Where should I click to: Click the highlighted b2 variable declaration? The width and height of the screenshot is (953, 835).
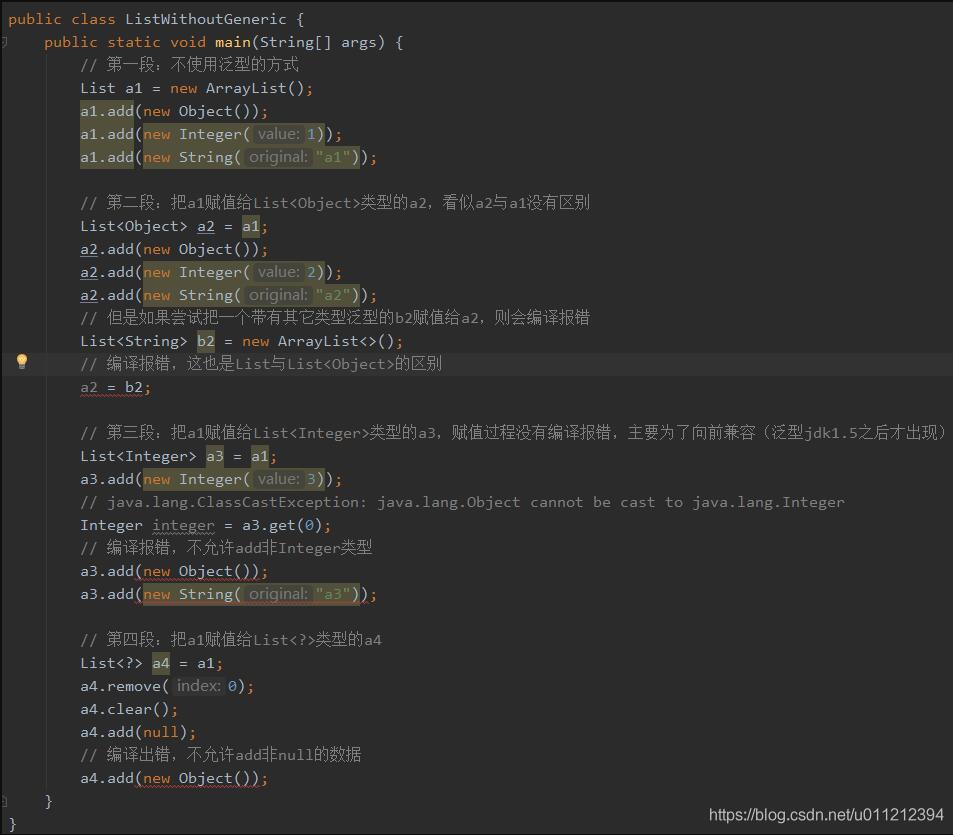tap(205, 340)
